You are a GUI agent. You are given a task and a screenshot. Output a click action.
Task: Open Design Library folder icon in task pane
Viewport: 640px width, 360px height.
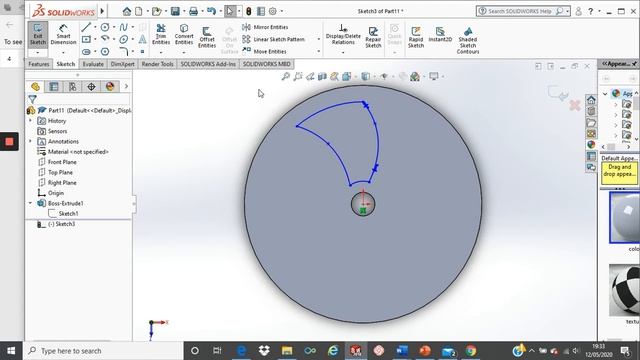591,122
